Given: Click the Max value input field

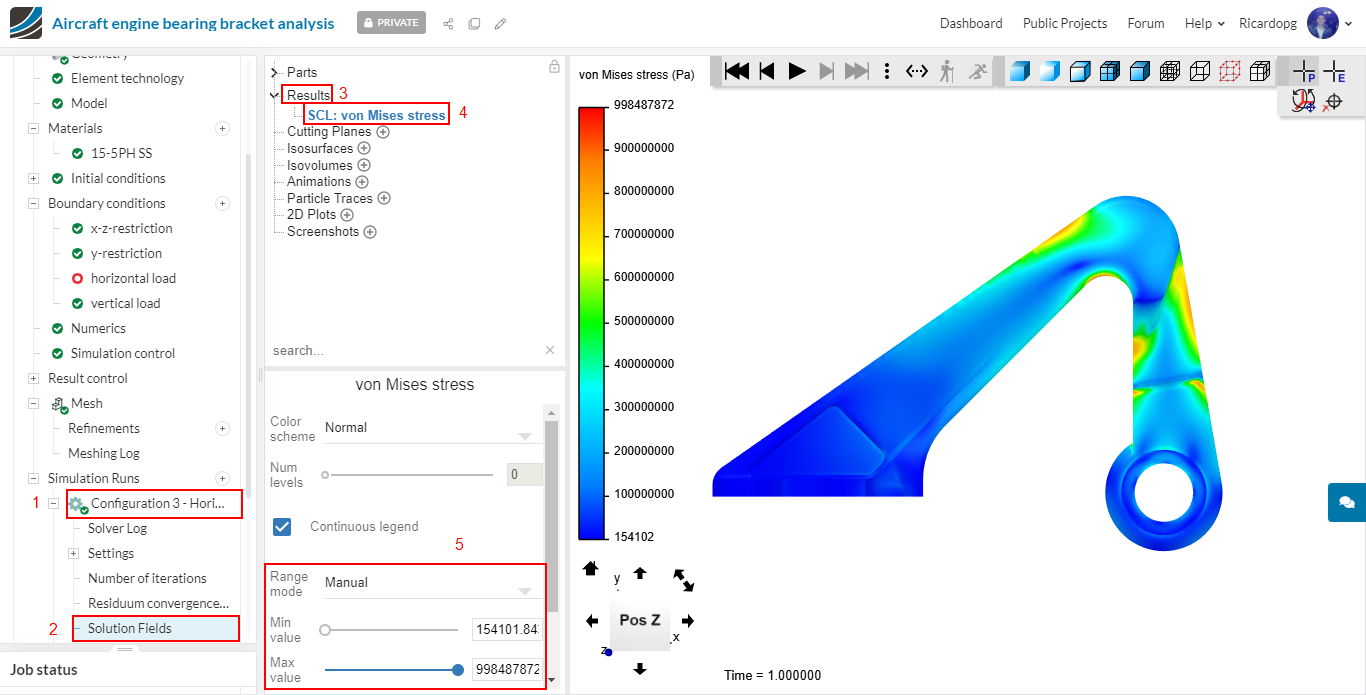Looking at the screenshot, I should click(508, 669).
